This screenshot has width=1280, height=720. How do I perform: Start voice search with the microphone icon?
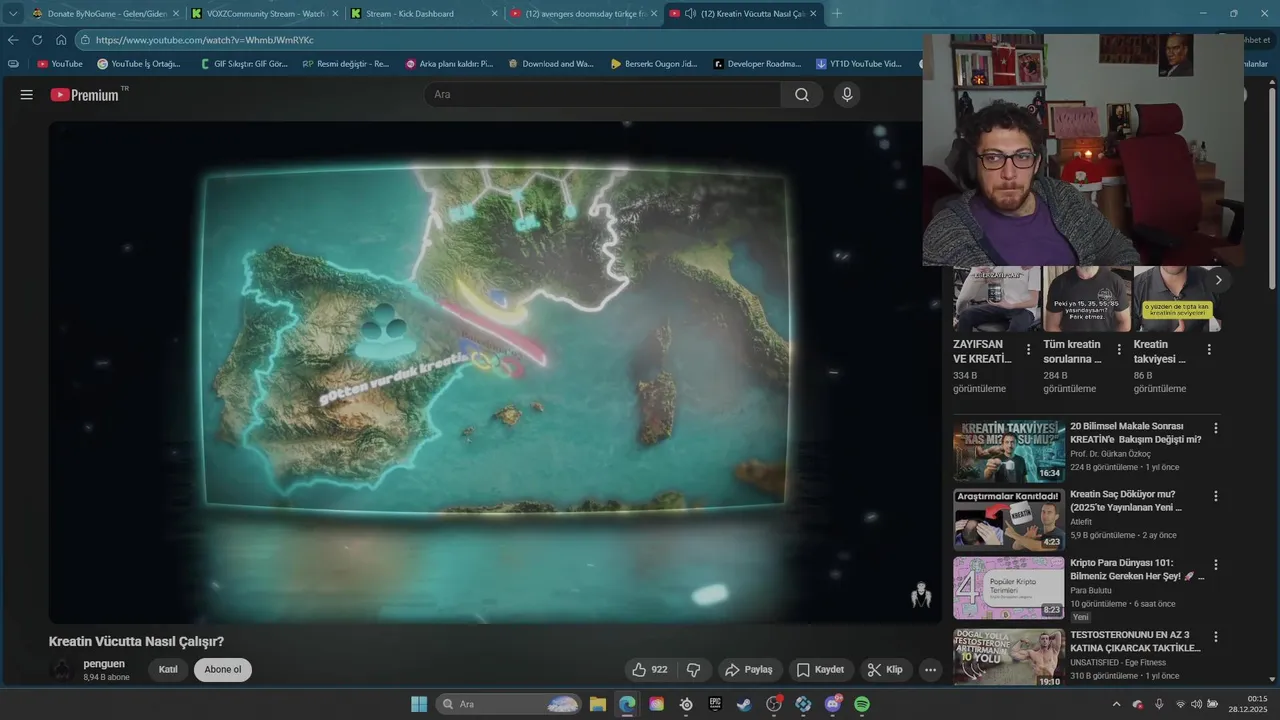[847, 95]
